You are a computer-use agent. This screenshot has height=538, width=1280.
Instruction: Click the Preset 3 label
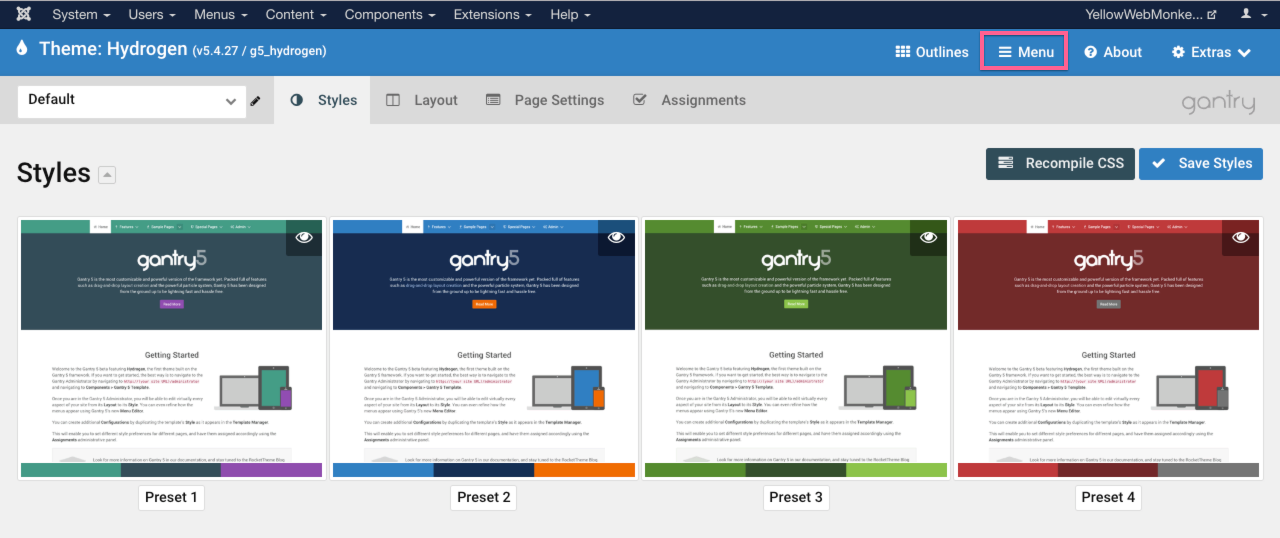click(x=796, y=497)
